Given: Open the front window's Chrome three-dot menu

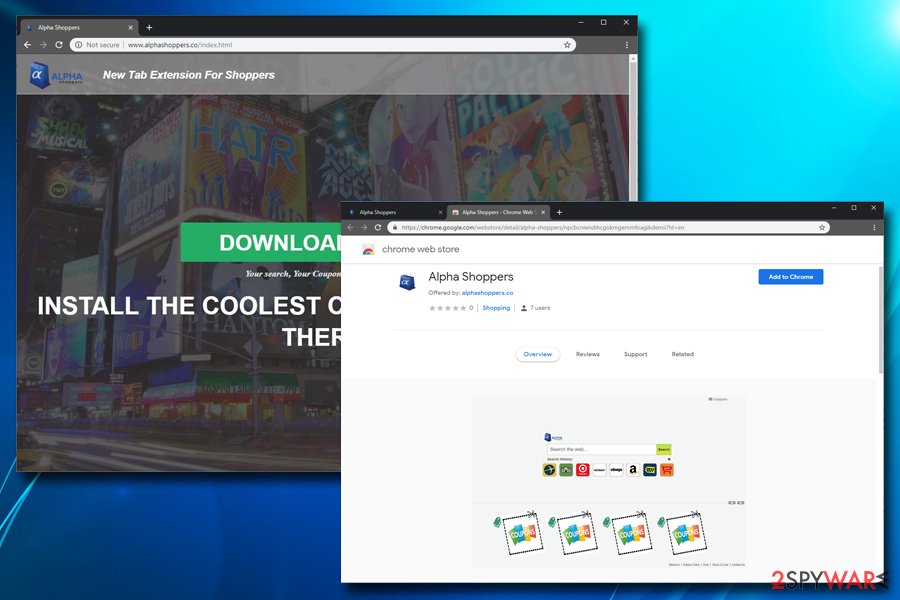Looking at the screenshot, I should tap(874, 227).
